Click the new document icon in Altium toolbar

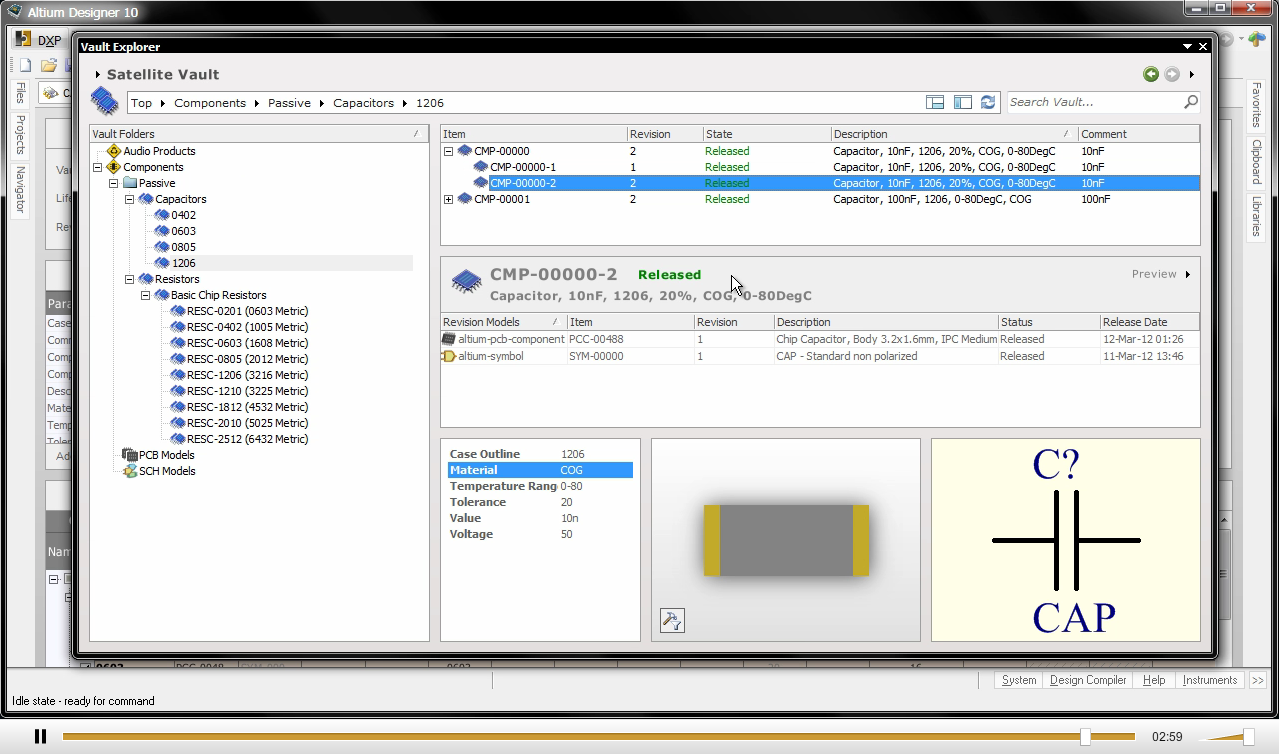pos(26,66)
